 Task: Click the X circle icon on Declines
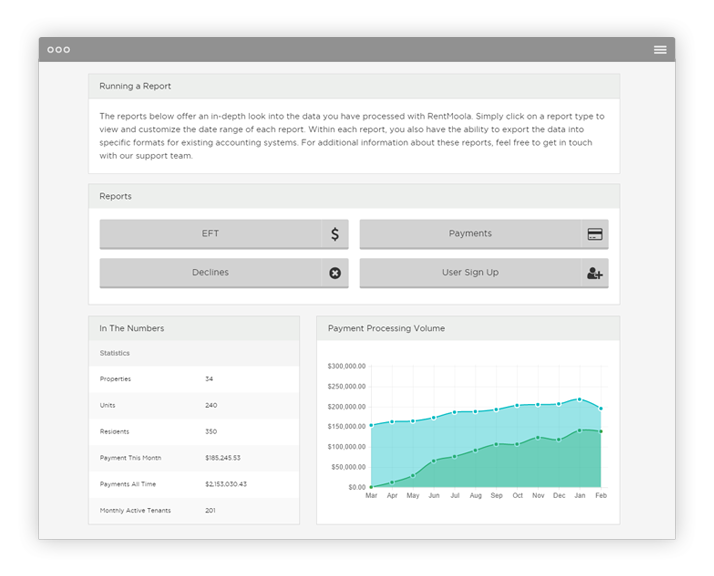pyautogui.click(x=335, y=273)
